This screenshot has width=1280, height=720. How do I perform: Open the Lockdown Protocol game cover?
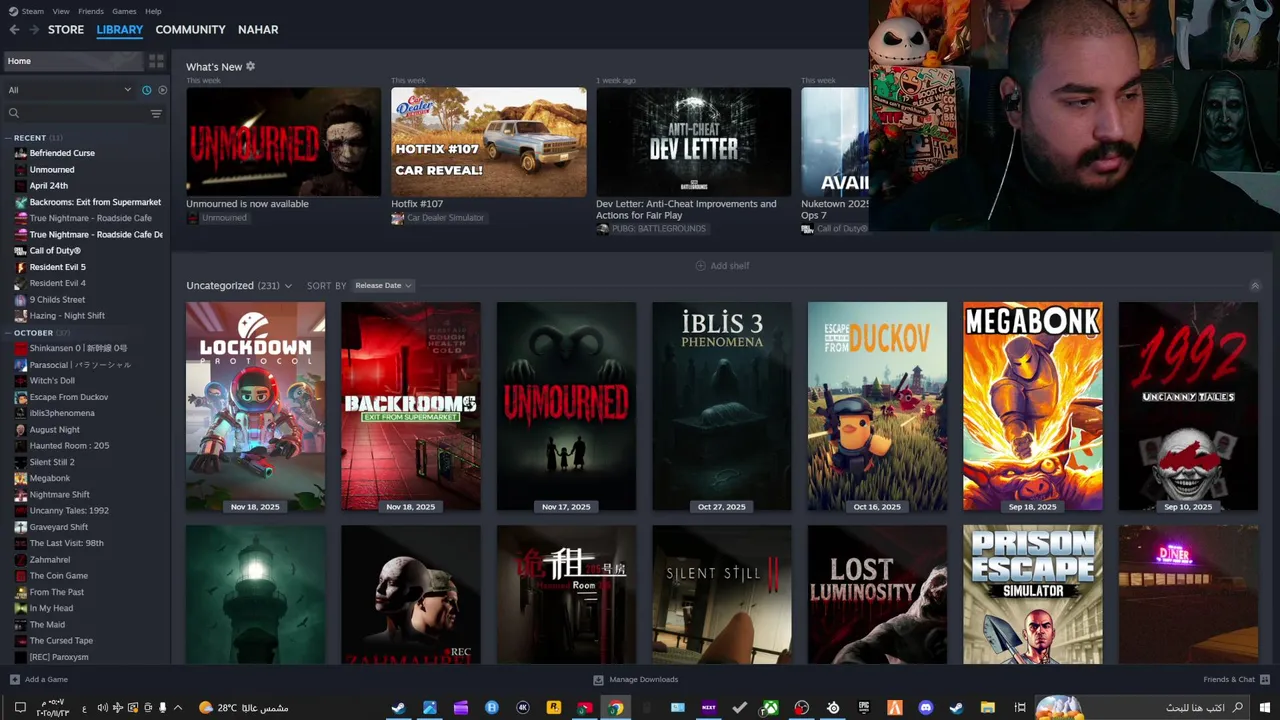tap(255, 407)
